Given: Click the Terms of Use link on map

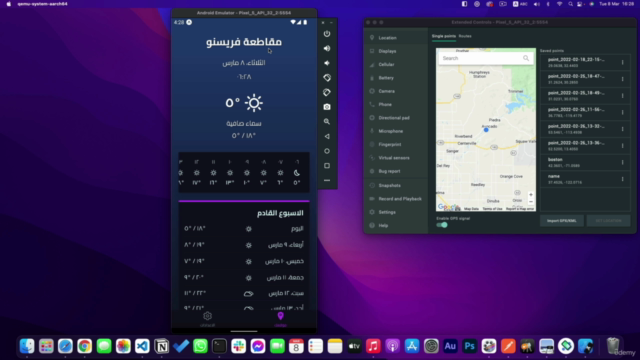Looking at the screenshot, I should 493,209.
